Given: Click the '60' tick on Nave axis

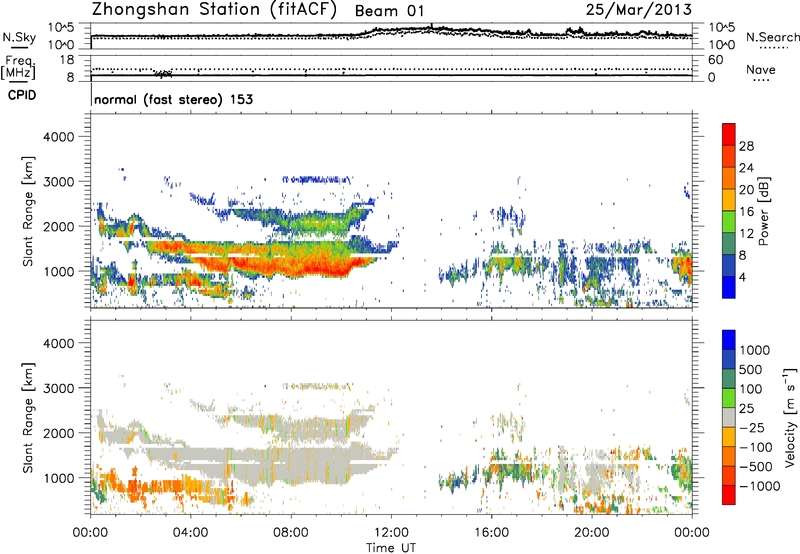Looking at the screenshot, I should [716, 60].
